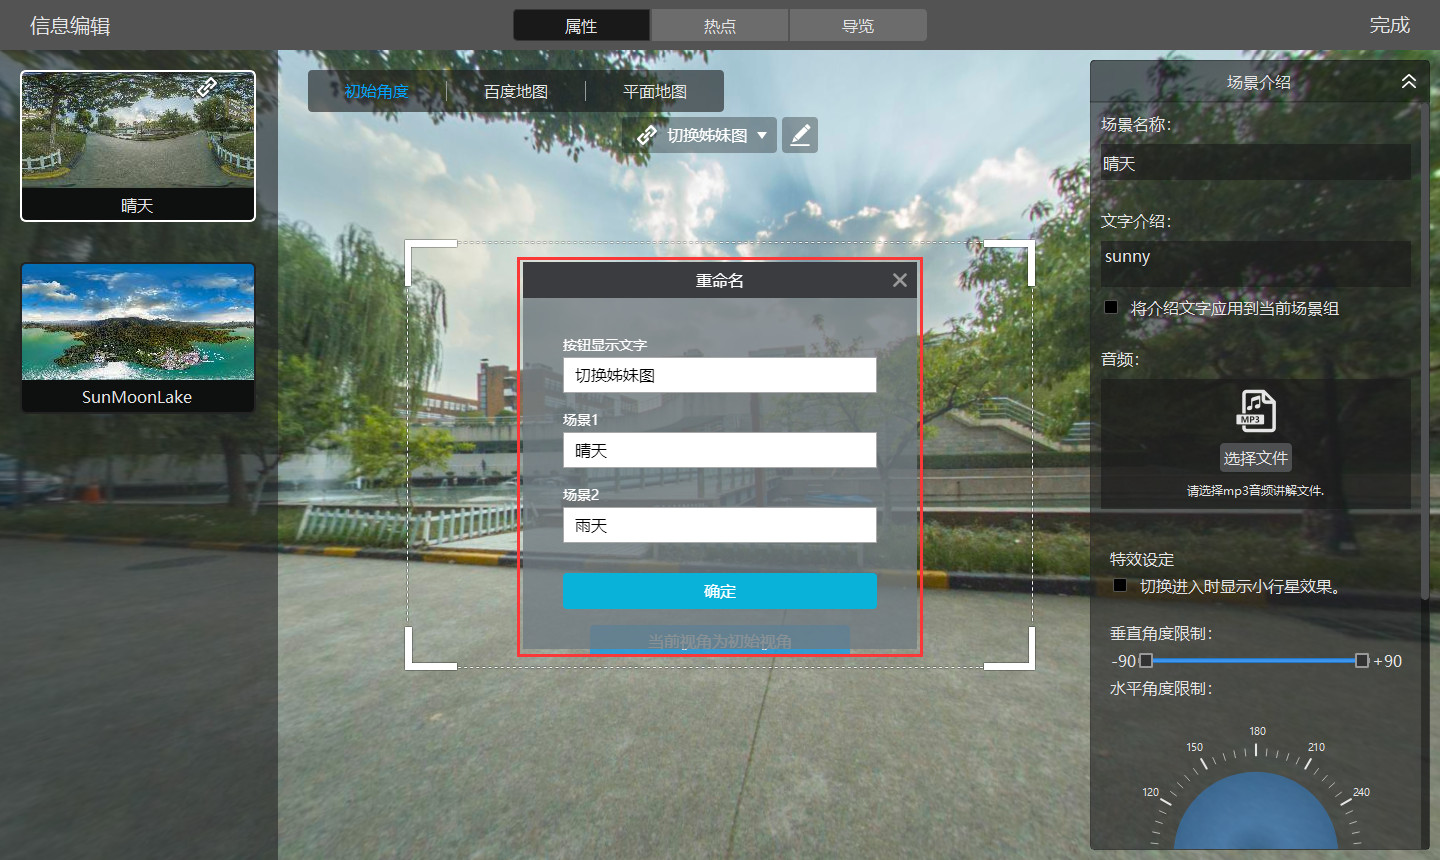Click the +90 vertical angle slider handle
The width and height of the screenshot is (1440, 860).
pyautogui.click(x=1361, y=661)
